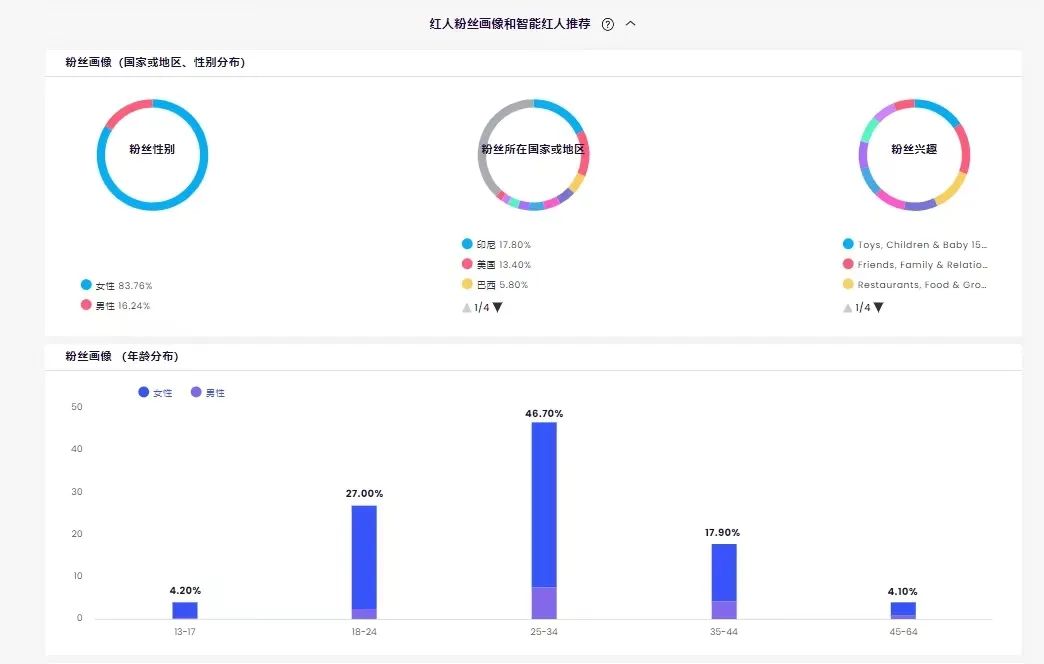
Task: Go to previous page of interests legend
Action: pyautogui.click(x=848, y=308)
